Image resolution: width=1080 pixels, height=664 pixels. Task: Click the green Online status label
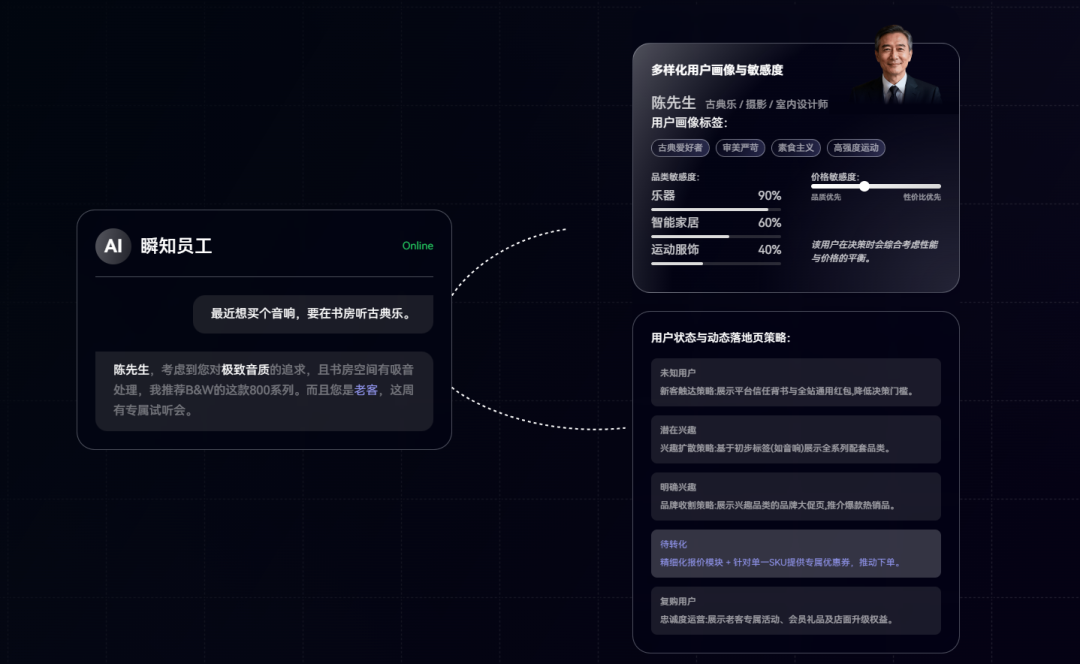417,246
